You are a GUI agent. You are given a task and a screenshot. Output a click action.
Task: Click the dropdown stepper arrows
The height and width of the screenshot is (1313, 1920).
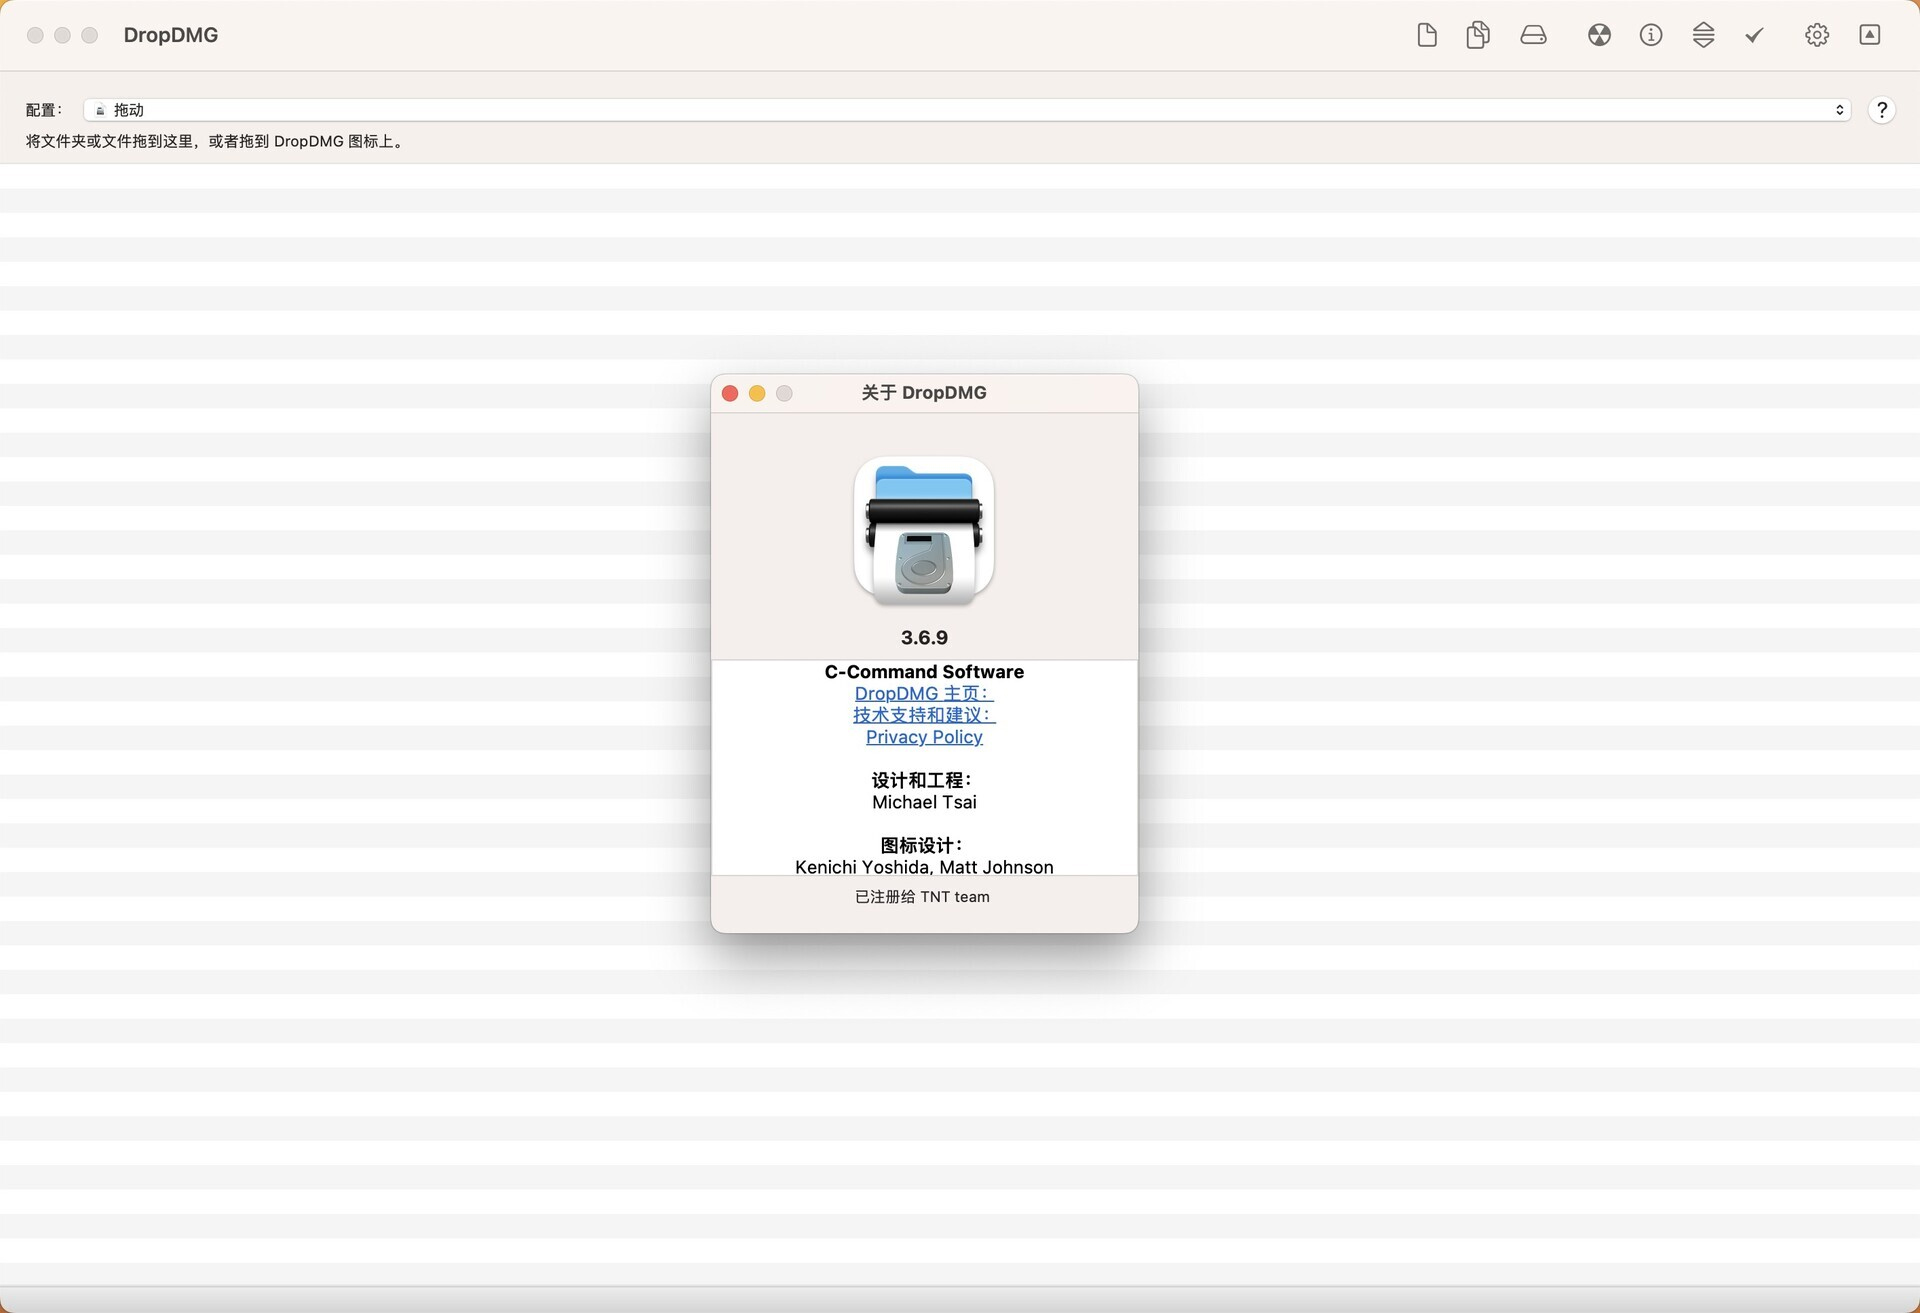[1839, 110]
